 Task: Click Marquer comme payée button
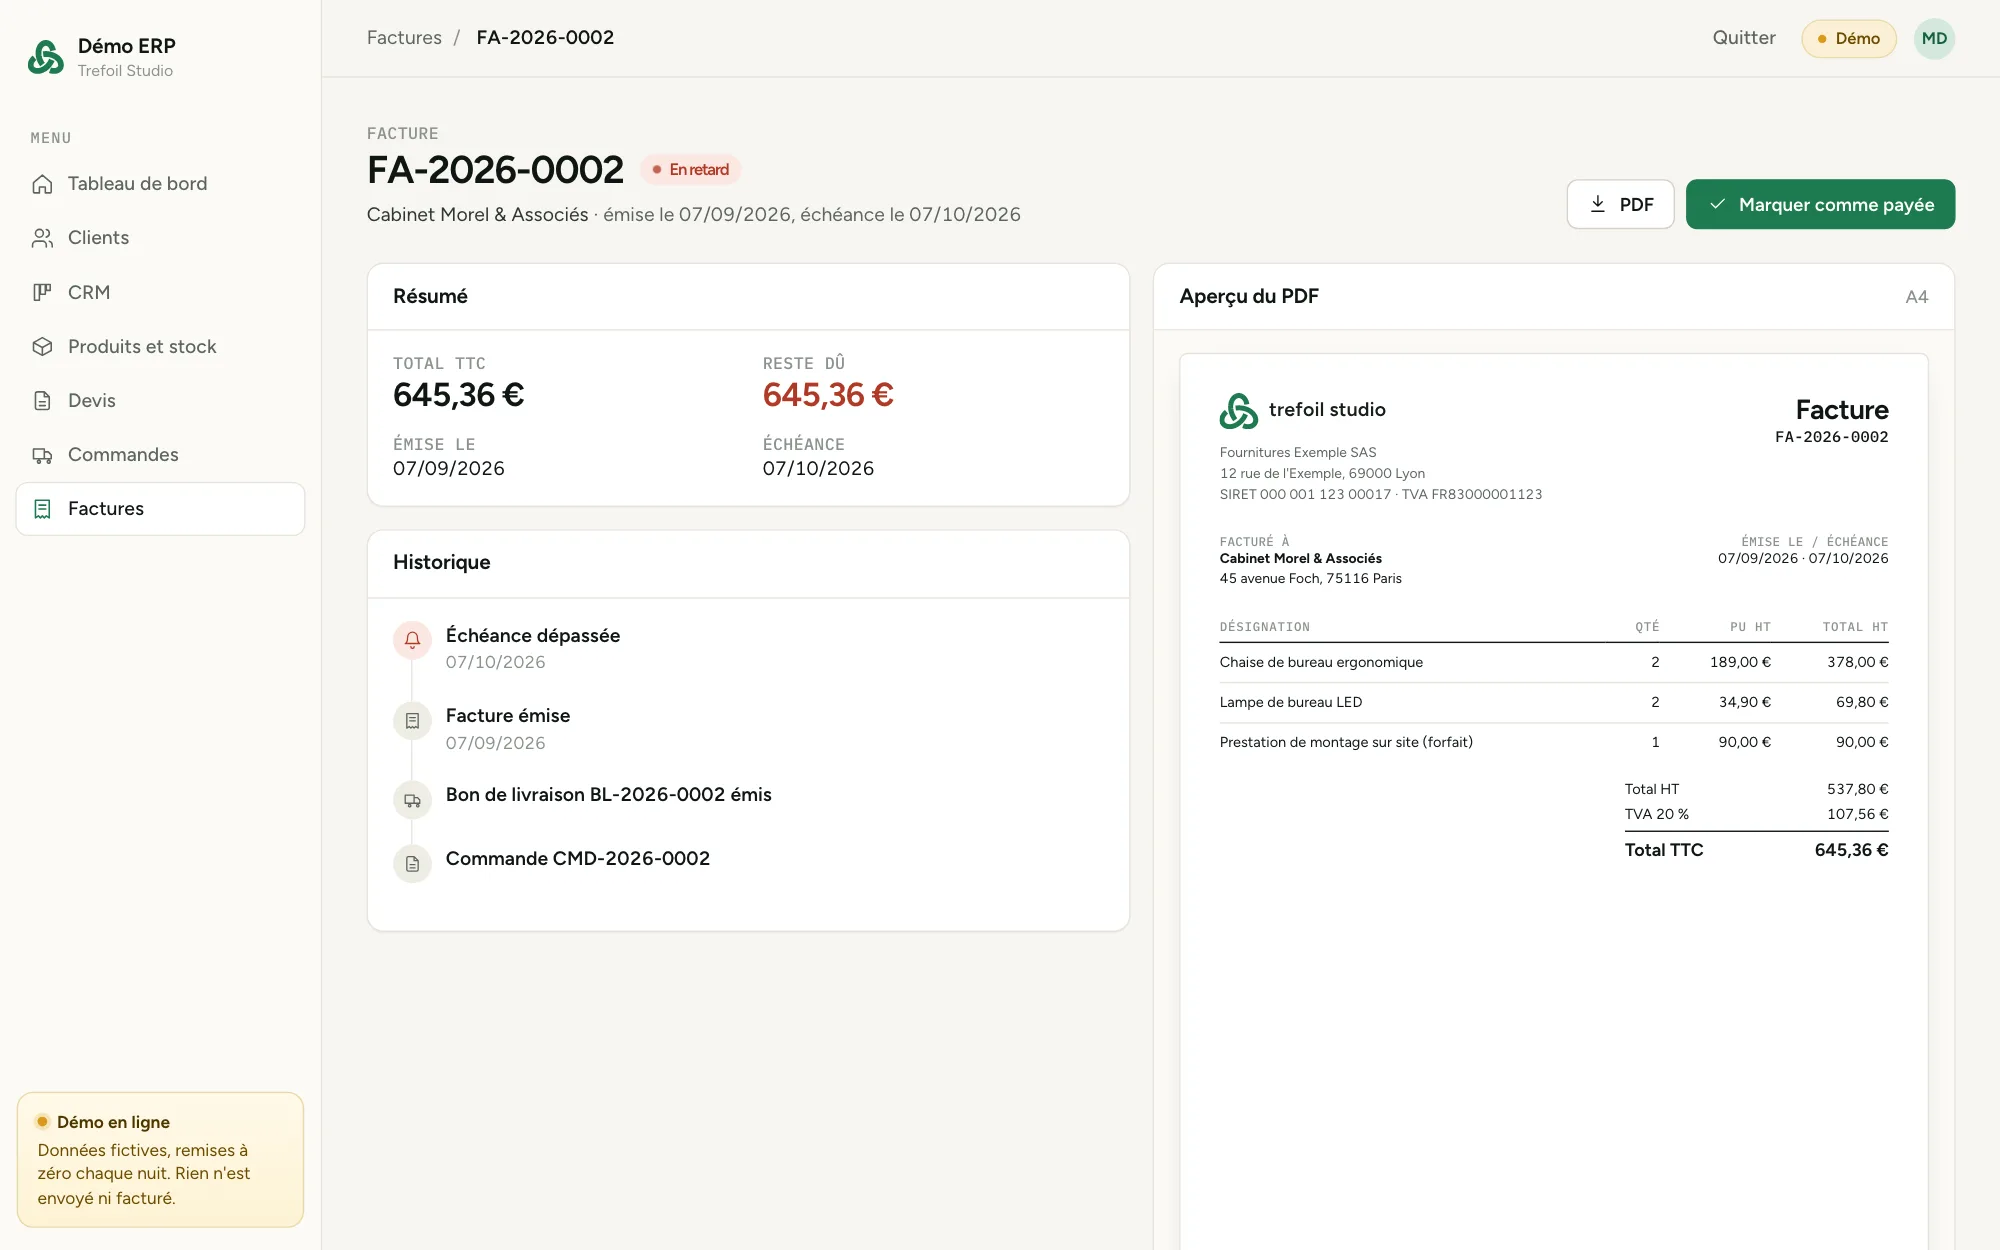pyautogui.click(x=1820, y=204)
